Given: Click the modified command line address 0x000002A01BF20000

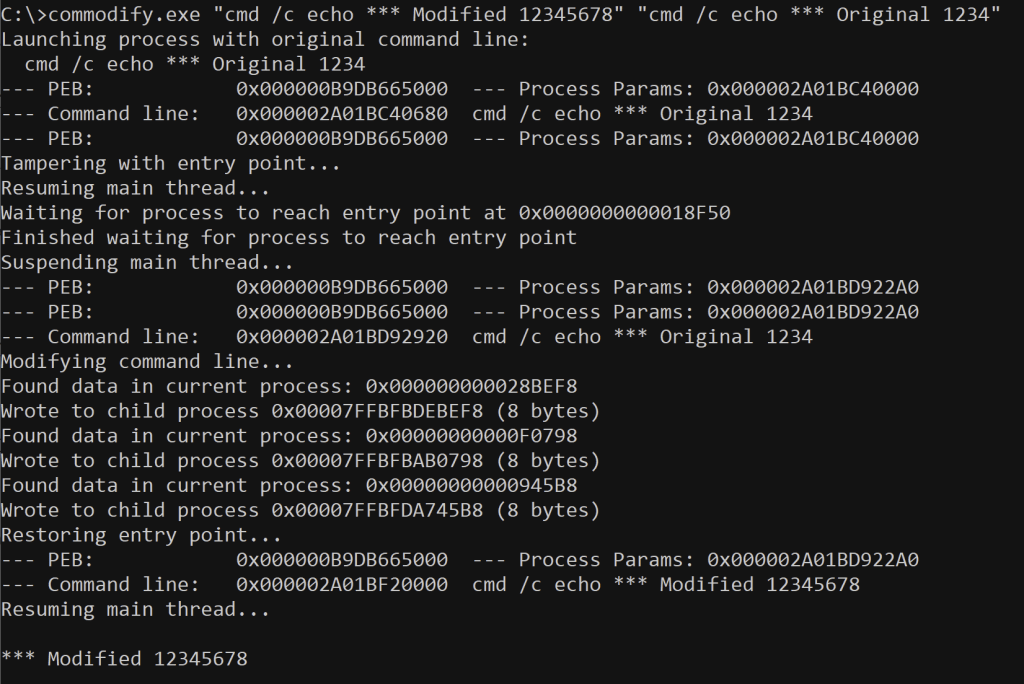Looking at the screenshot, I should (x=342, y=585).
